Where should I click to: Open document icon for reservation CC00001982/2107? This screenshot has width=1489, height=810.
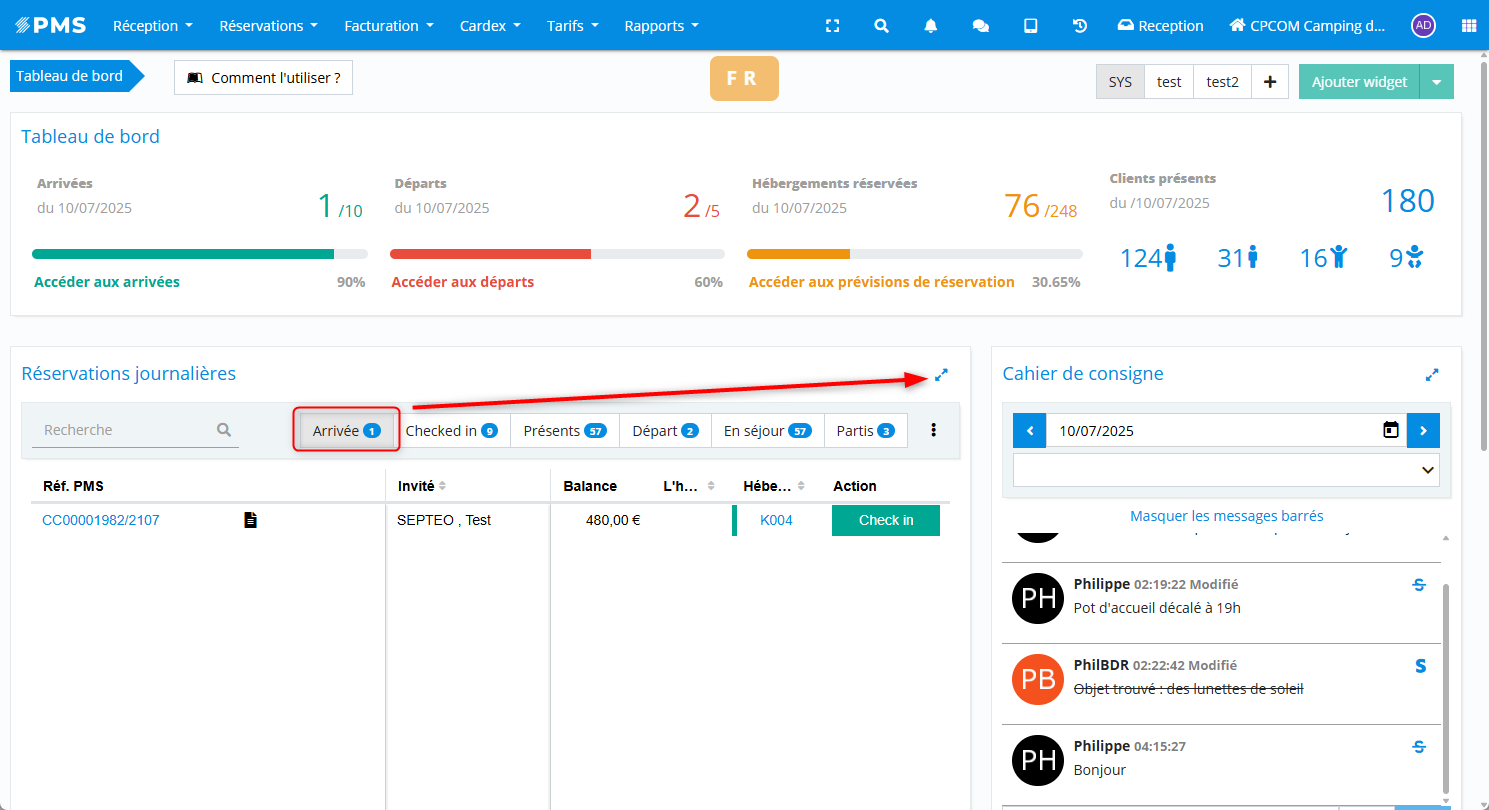[x=251, y=520]
